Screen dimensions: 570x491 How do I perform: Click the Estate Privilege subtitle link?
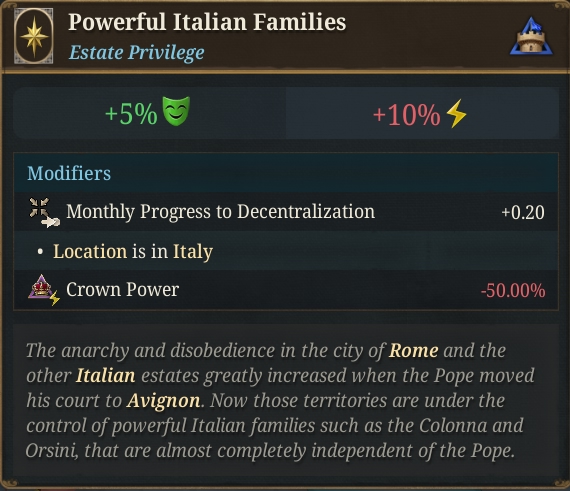[136, 52]
